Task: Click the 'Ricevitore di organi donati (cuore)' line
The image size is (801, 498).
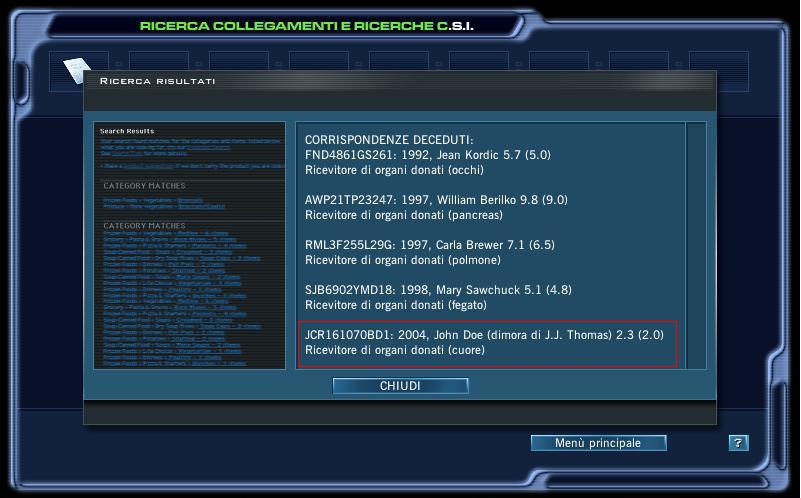Action: click(395, 350)
